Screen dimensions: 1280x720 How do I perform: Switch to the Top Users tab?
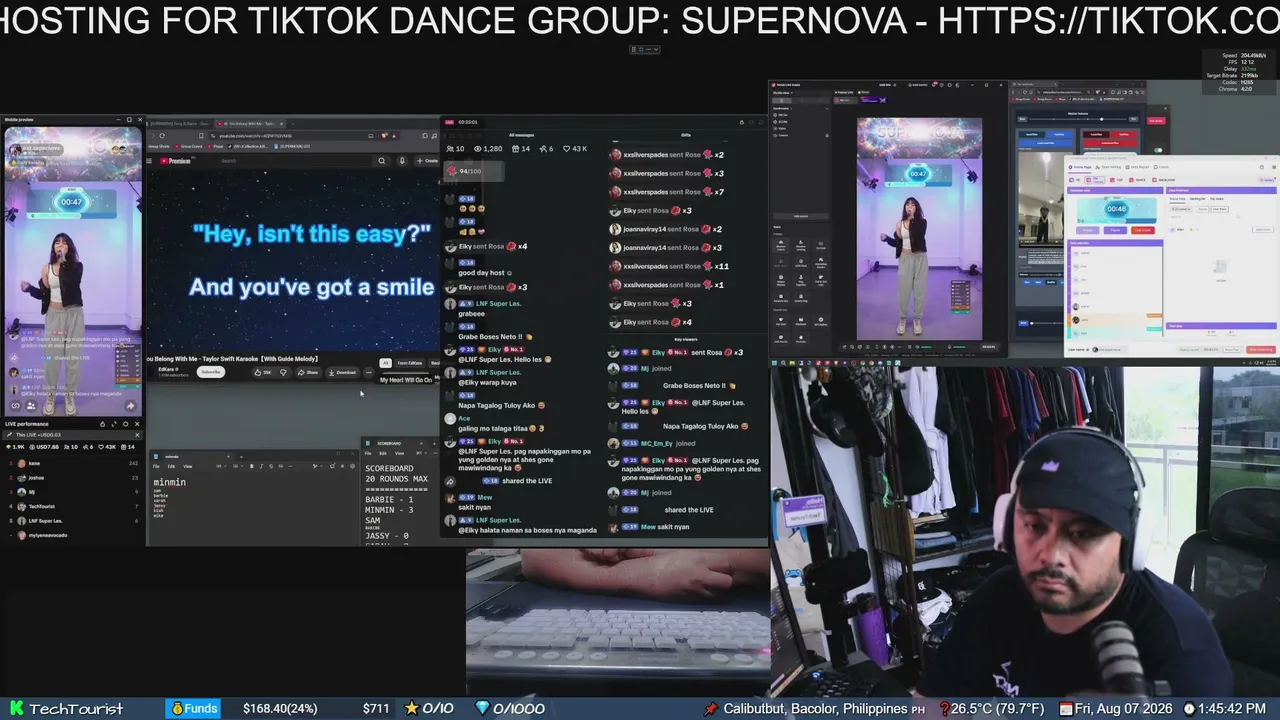[1217, 199]
